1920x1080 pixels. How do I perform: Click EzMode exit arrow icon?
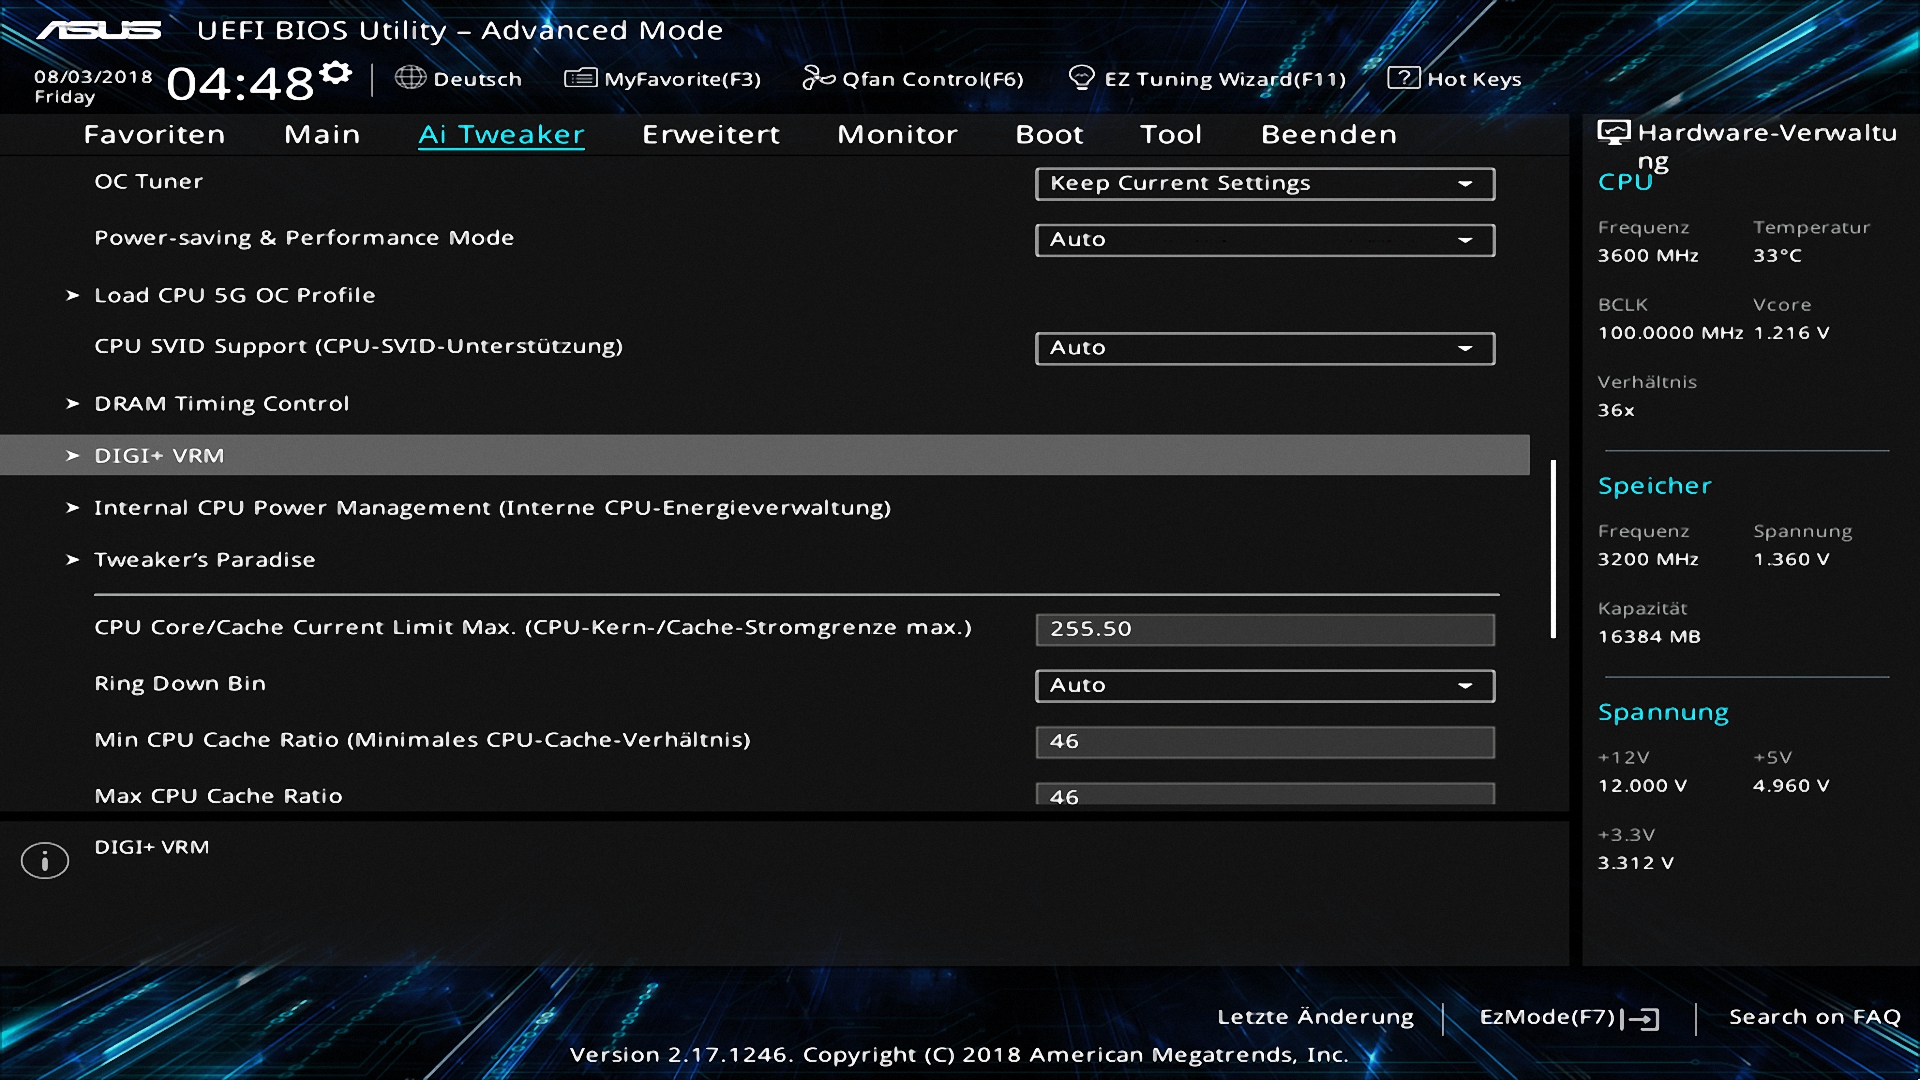pos(1641,1018)
